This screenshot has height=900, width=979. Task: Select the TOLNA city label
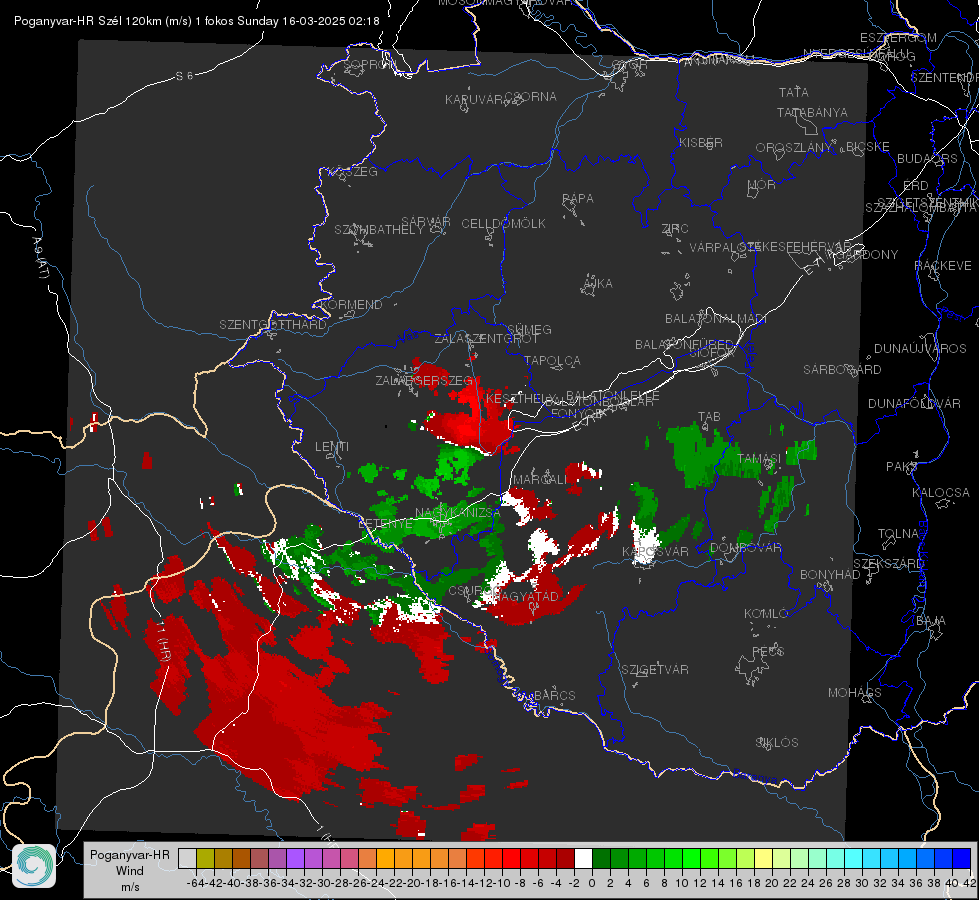coord(898,534)
